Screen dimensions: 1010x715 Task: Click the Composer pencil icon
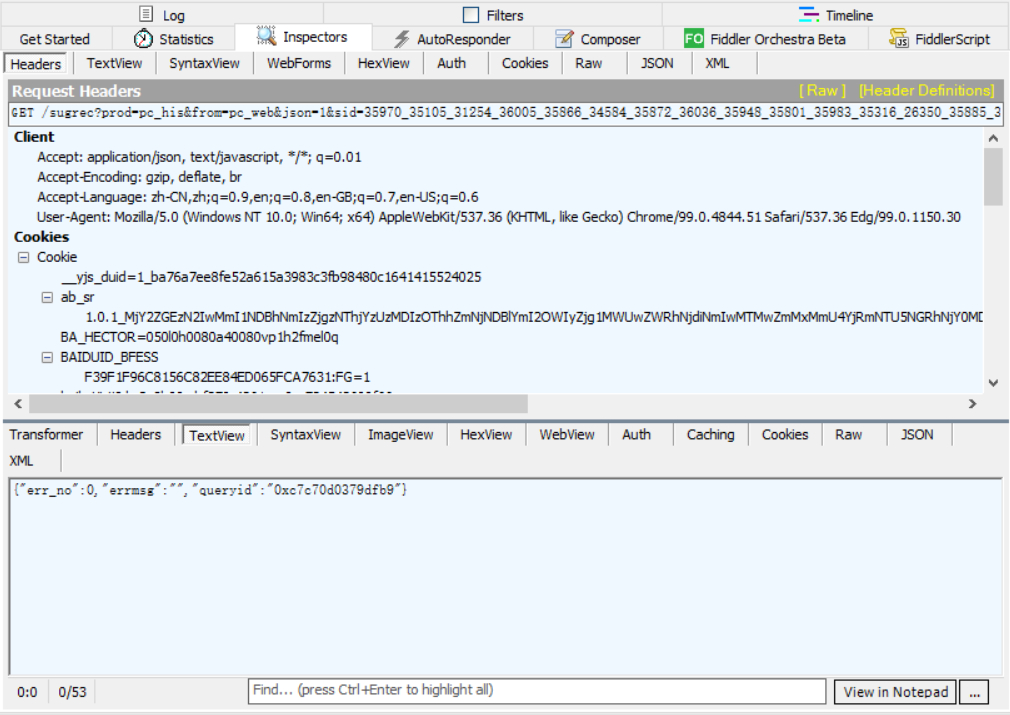(x=564, y=39)
